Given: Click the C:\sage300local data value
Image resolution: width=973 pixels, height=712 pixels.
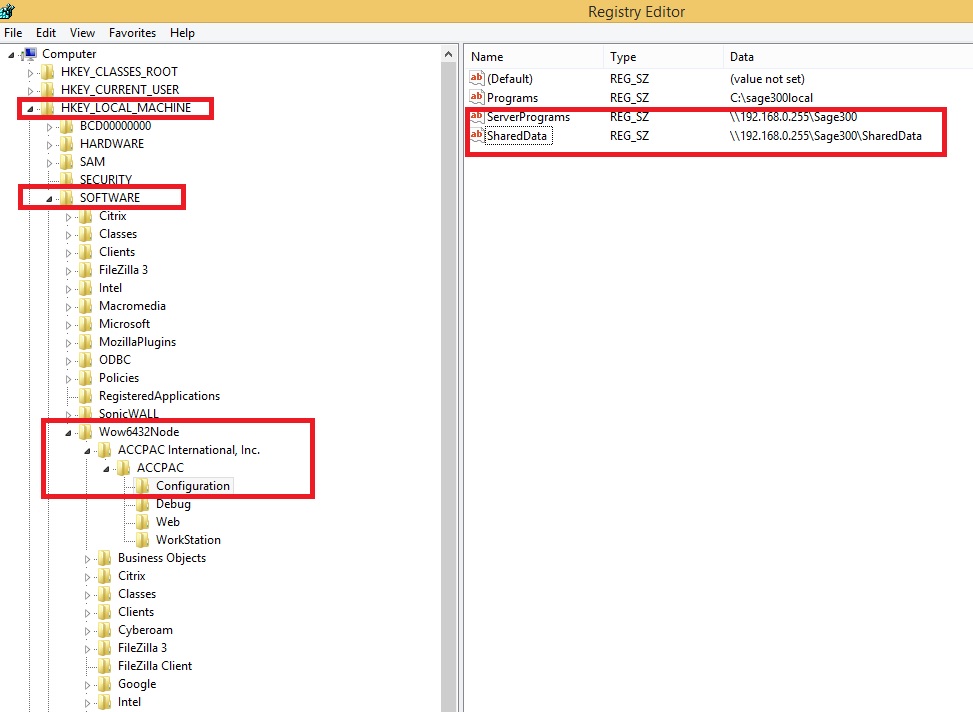Looking at the screenshot, I should click(771, 98).
